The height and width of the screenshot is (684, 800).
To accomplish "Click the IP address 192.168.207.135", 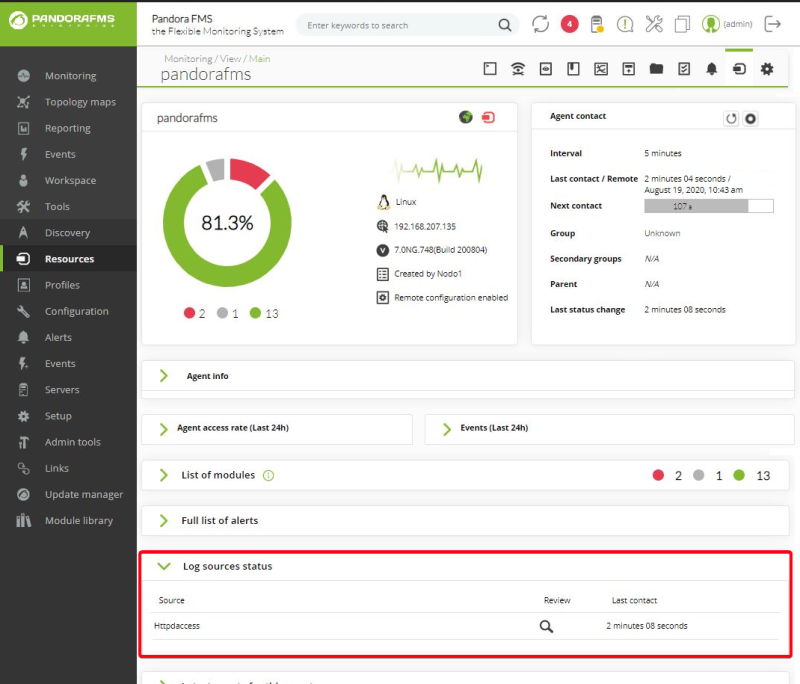I will pyautogui.click(x=425, y=226).
